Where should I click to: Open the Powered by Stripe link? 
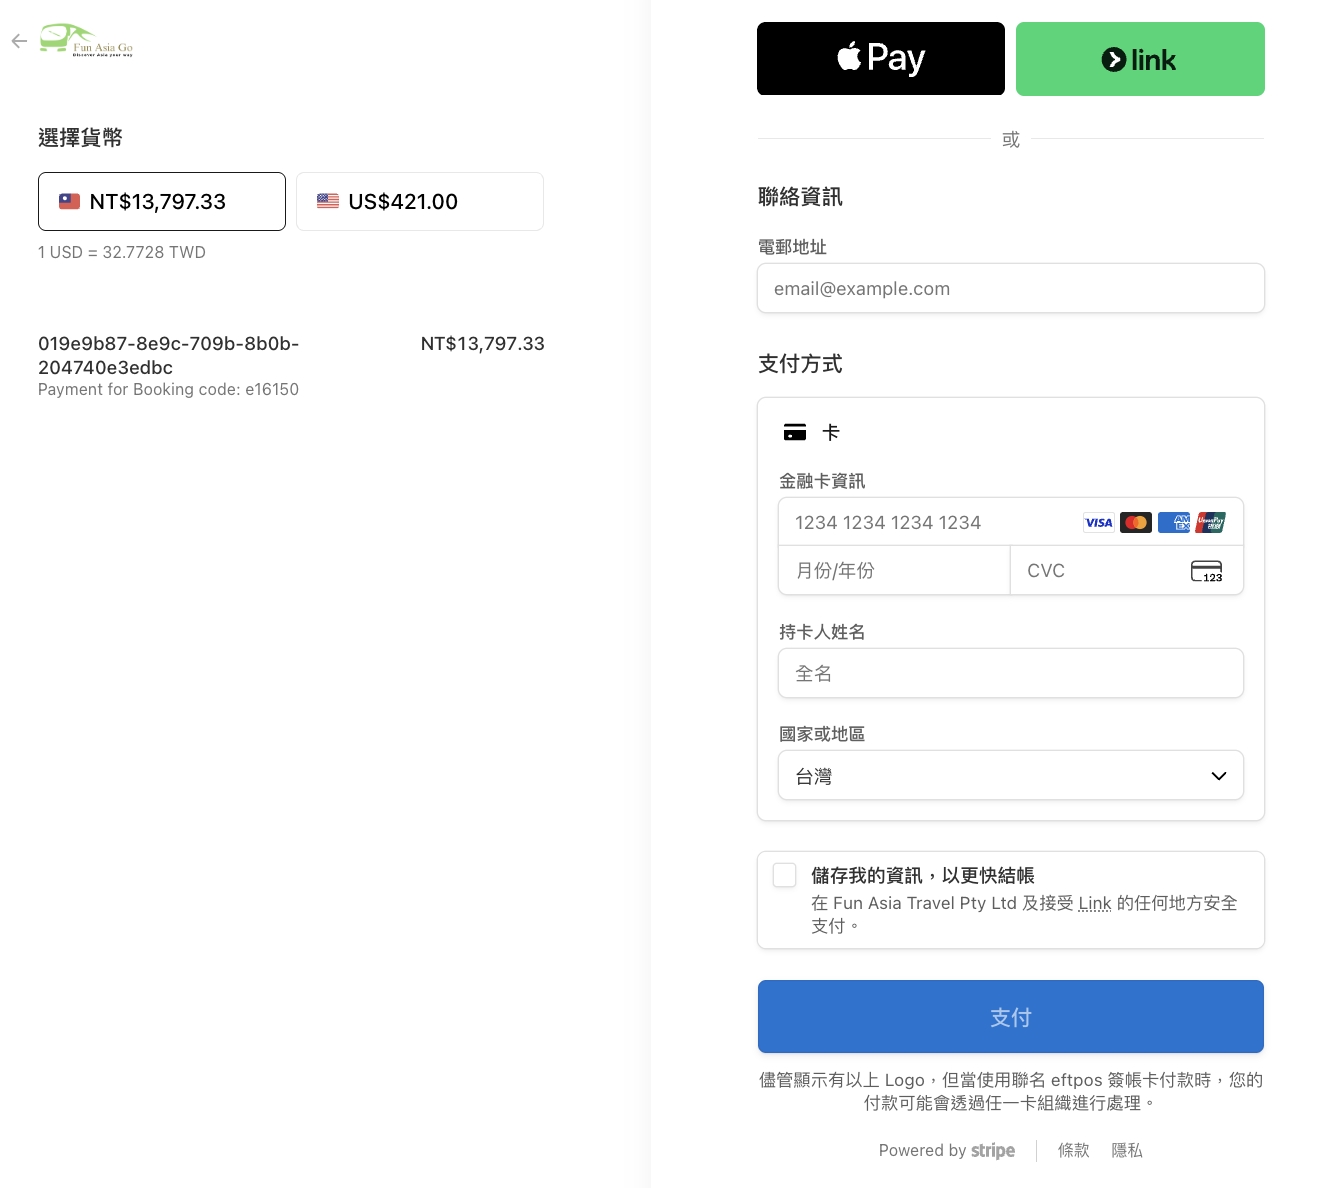pos(947,1150)
